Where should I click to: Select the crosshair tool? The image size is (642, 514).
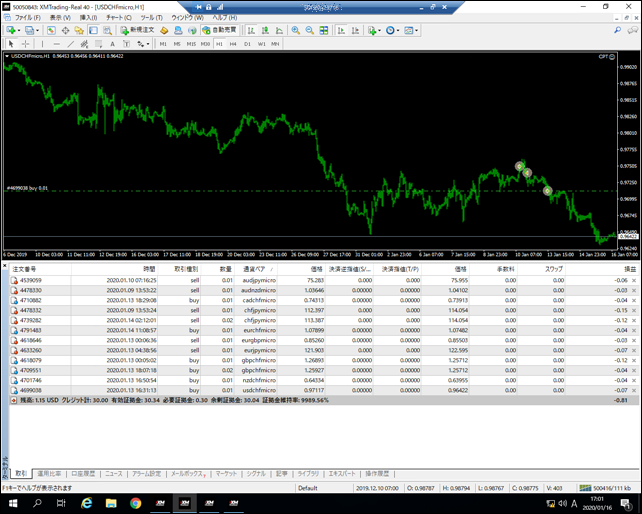(x=25, y=44)
